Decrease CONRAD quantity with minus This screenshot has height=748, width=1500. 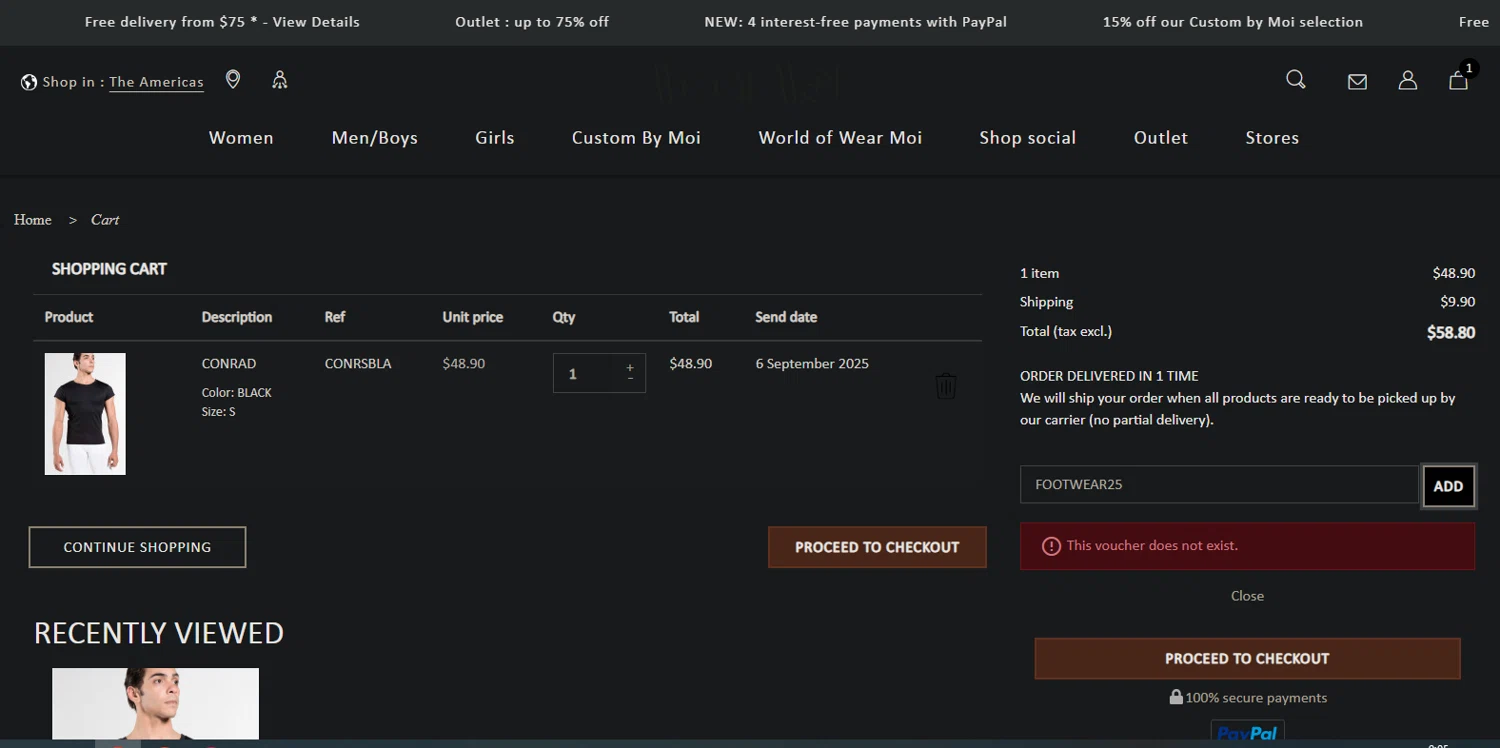pyautogui.click(x=630, y=379)
